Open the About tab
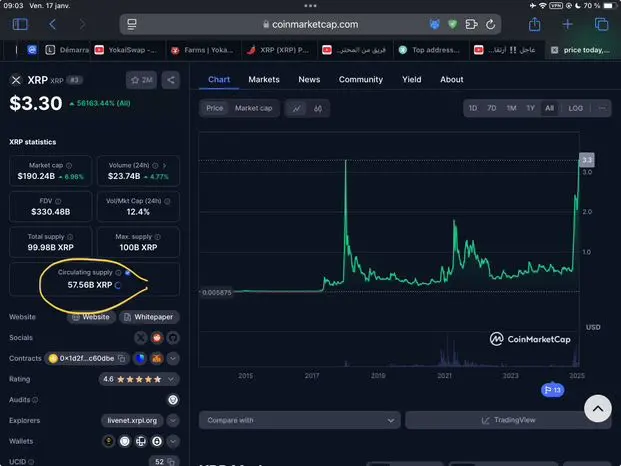 451,80
